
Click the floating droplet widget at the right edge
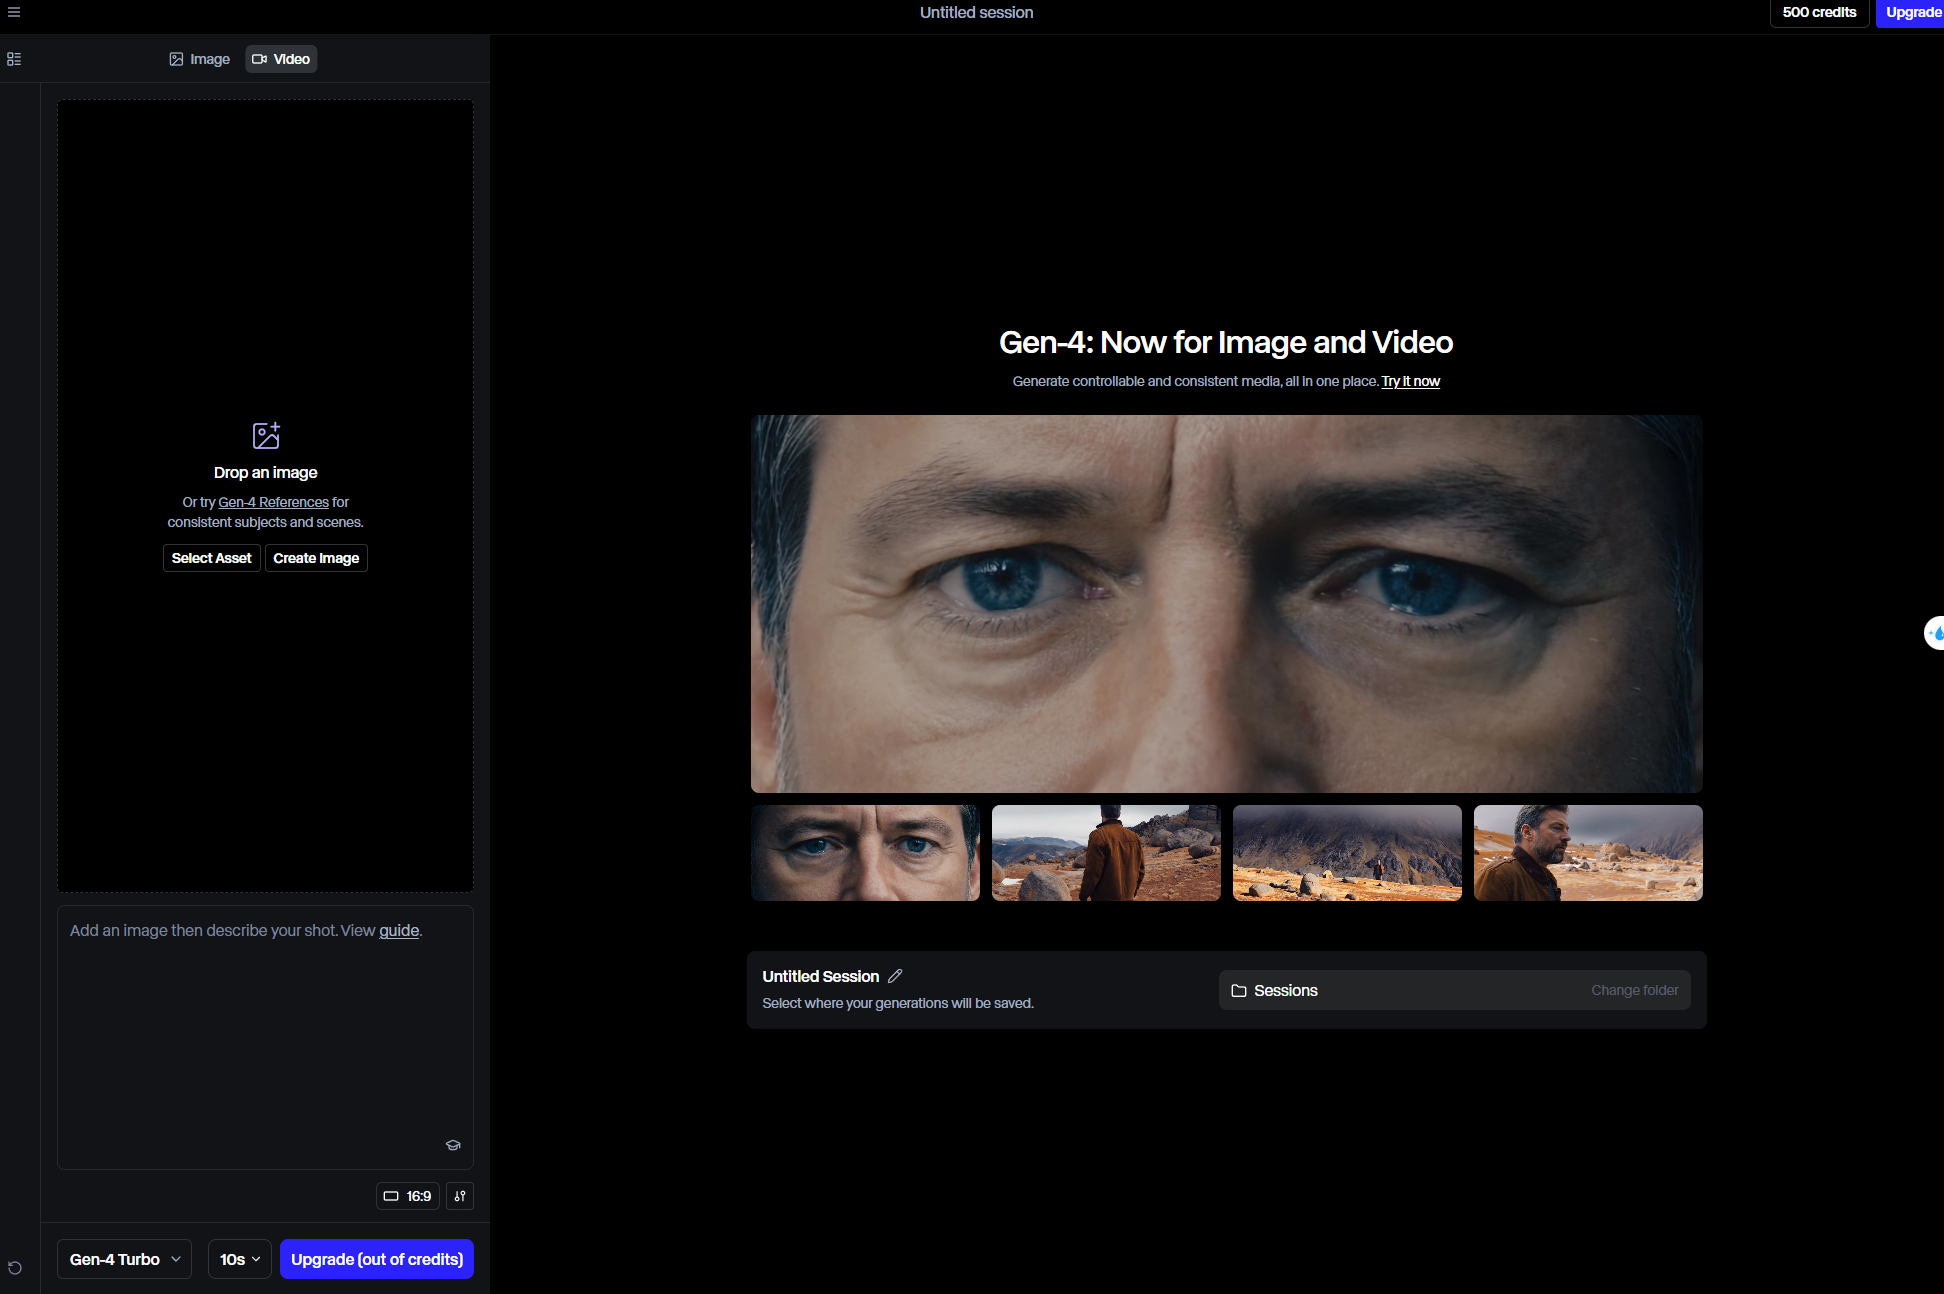click(x=1935, y=633)
